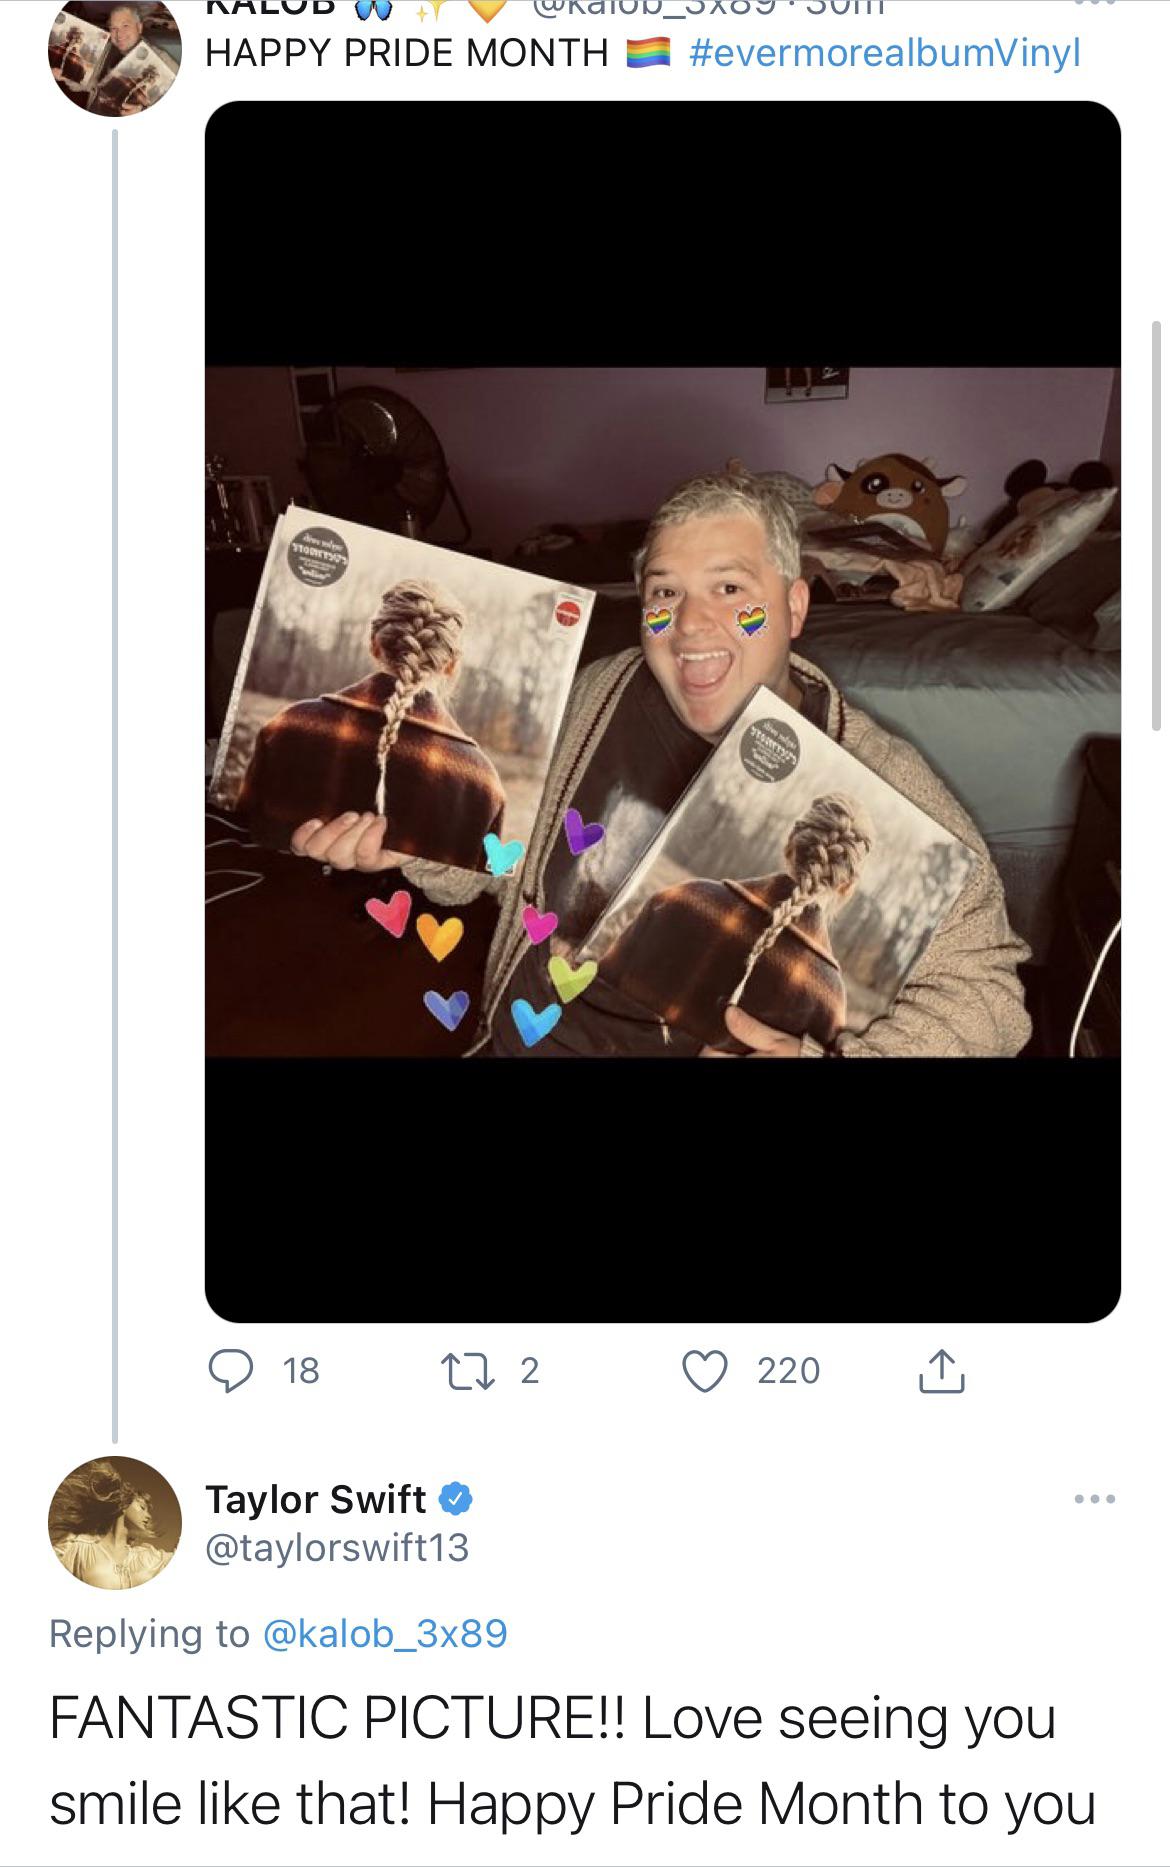Click the reply icon on Kalob's tweet
The height and width of the screenshot is (1867, 1170).
(233, 1373)
